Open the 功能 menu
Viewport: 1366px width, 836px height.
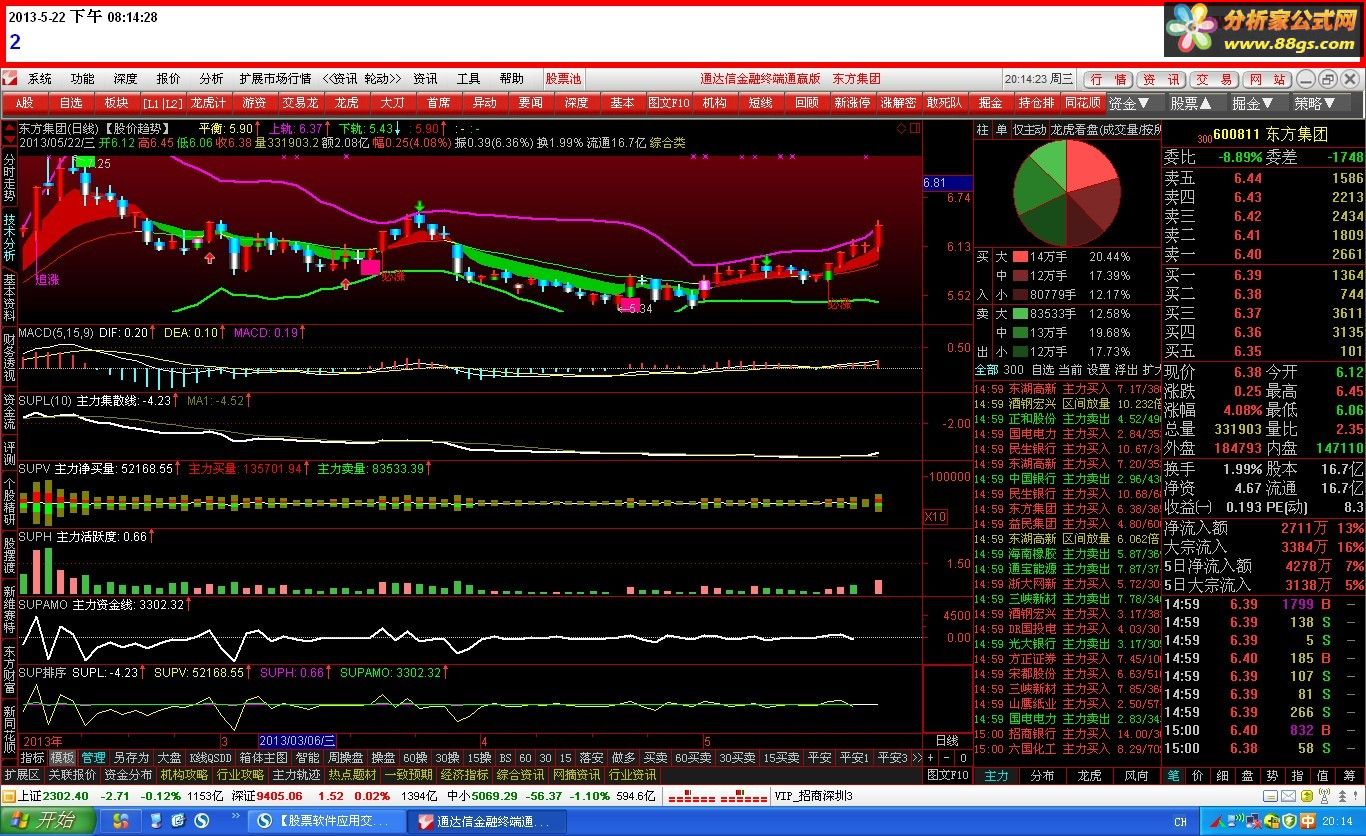[x=83, y=78]
